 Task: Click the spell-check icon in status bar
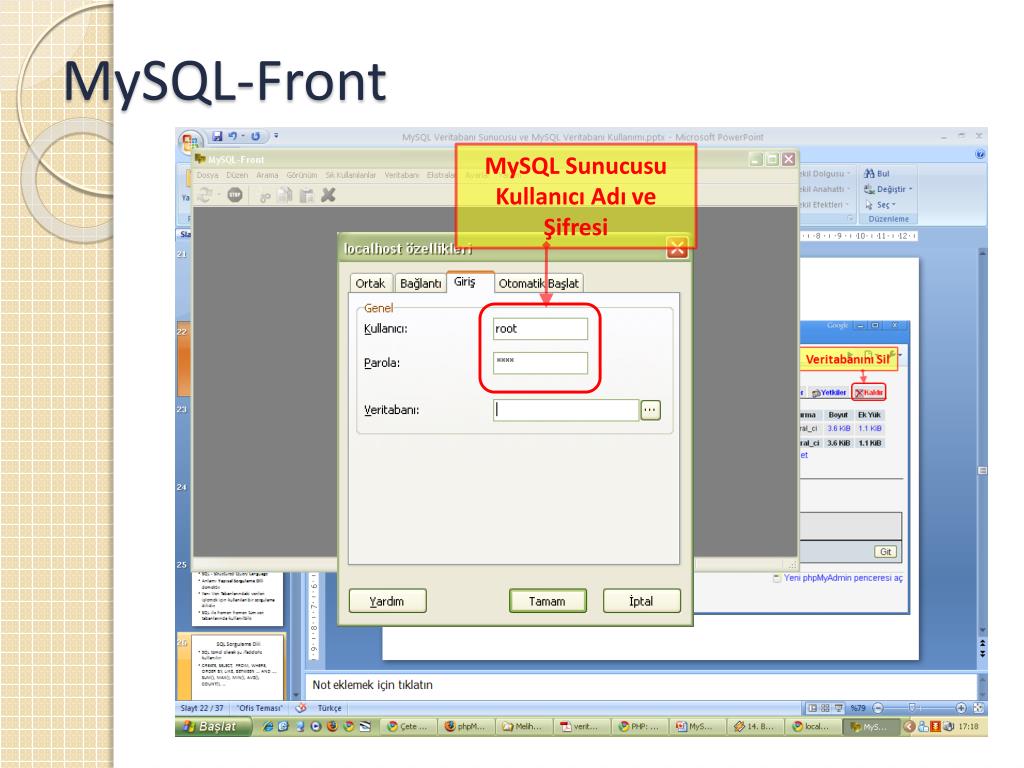tap(301, 708)
